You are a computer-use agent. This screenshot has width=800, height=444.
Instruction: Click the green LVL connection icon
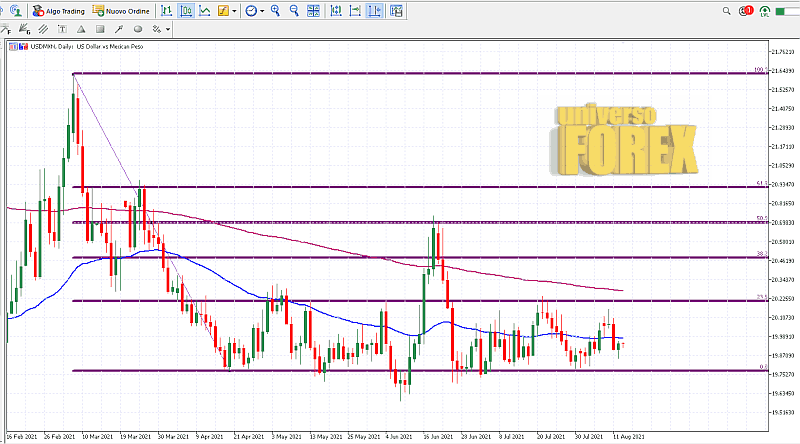coord(766,10)
